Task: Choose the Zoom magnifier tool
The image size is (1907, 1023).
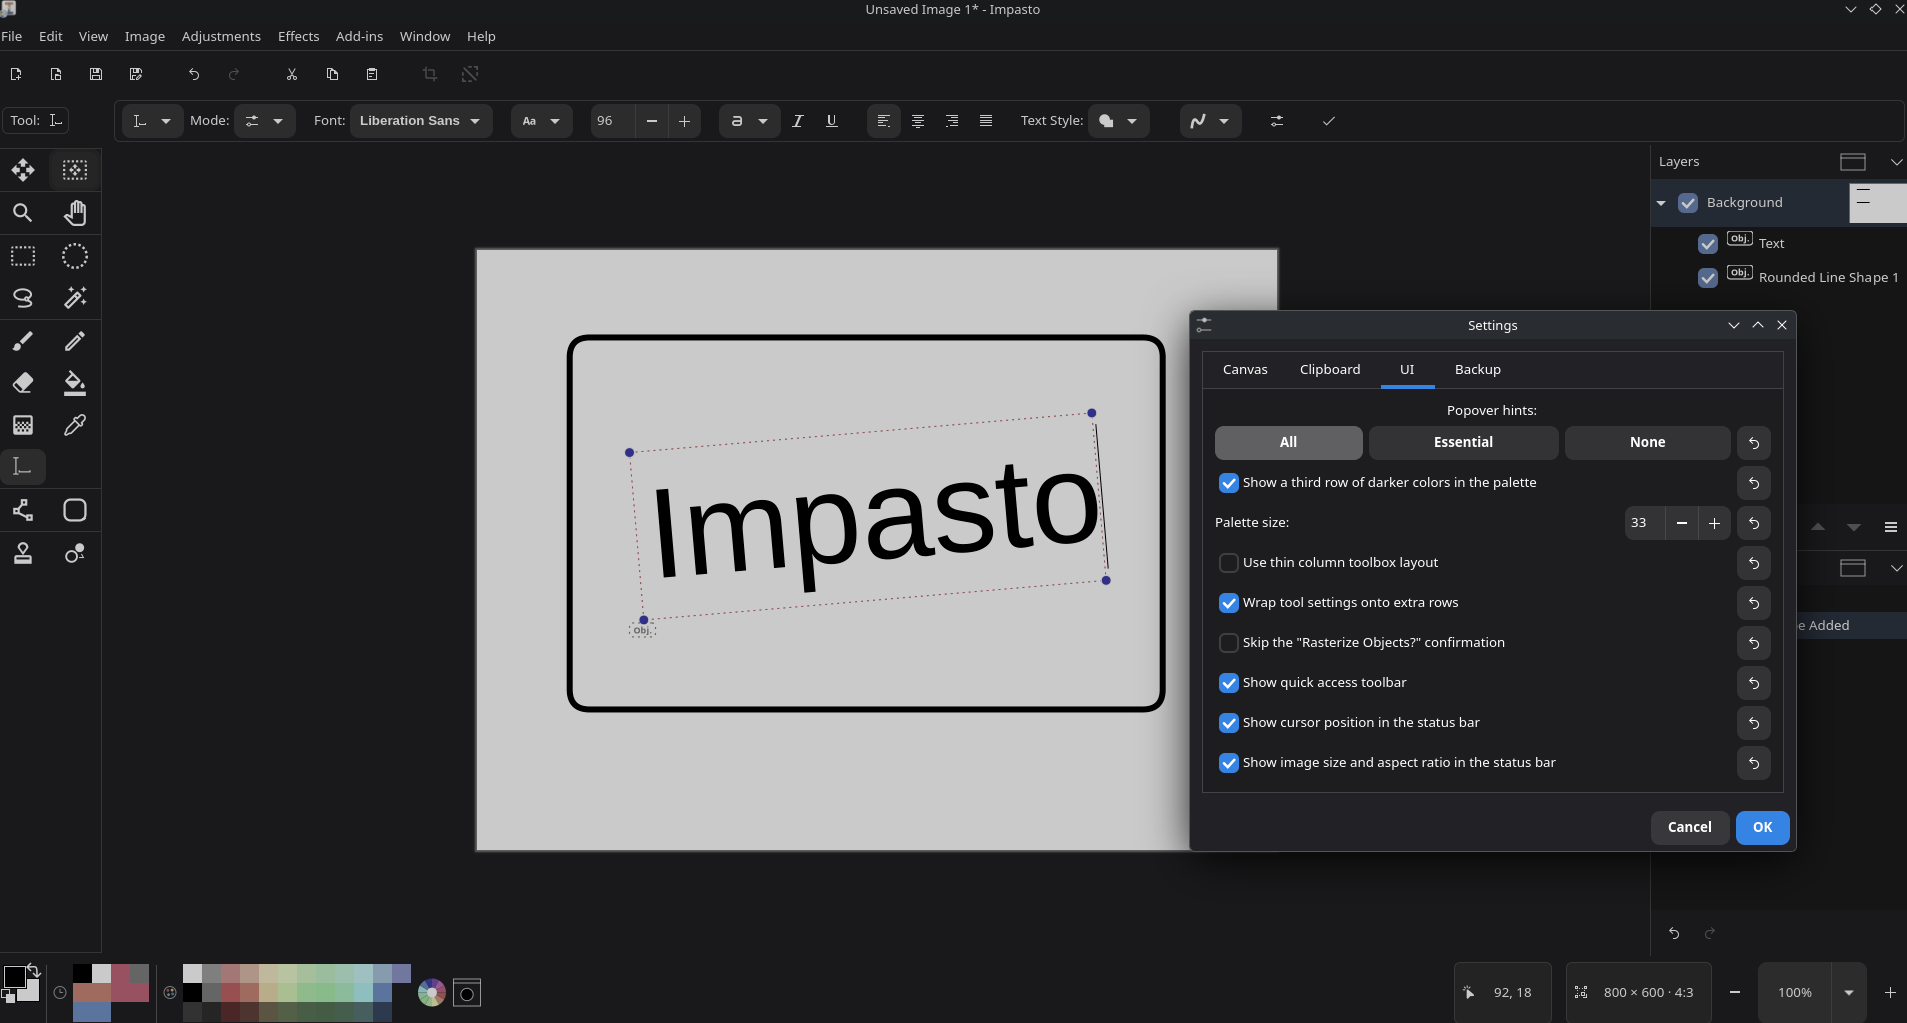Action: (23, 213)
